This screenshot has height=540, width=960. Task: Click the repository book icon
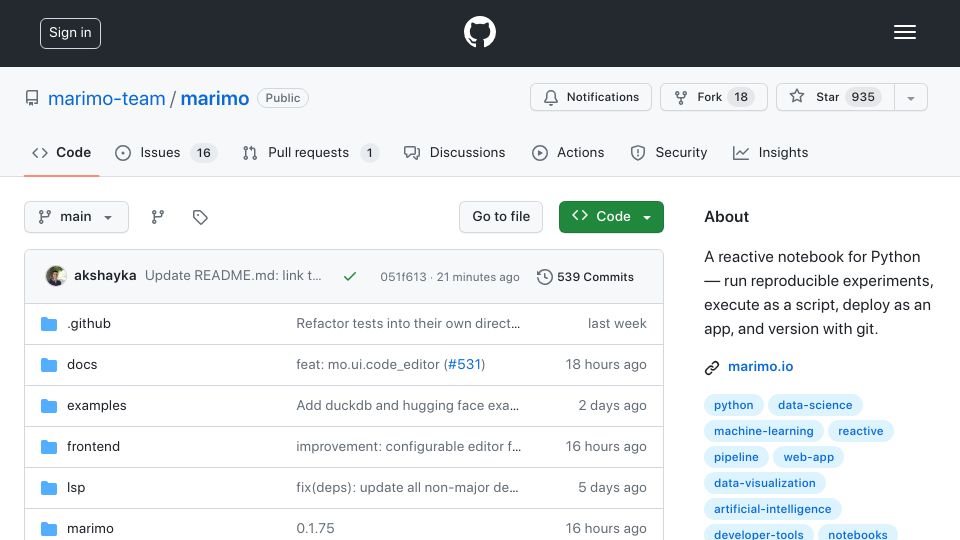pyautogui.click(x=32, y=98)
